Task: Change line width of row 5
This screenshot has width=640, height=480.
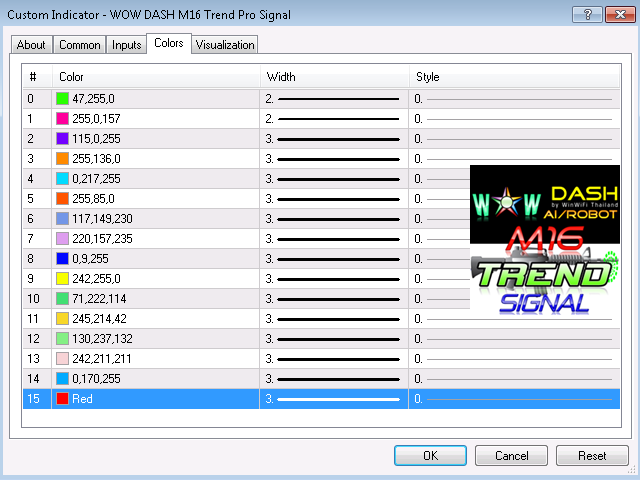Action: (334, 199)
